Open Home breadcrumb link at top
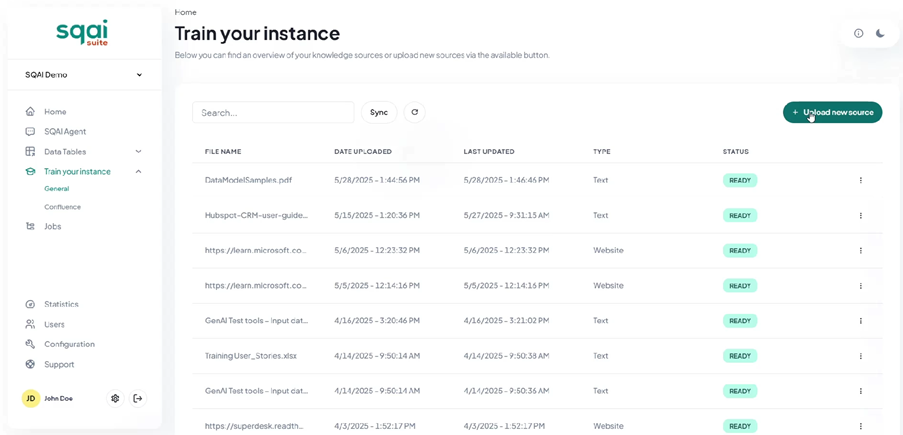The width and height of the screenshot is (903, 435). [185, 12]
